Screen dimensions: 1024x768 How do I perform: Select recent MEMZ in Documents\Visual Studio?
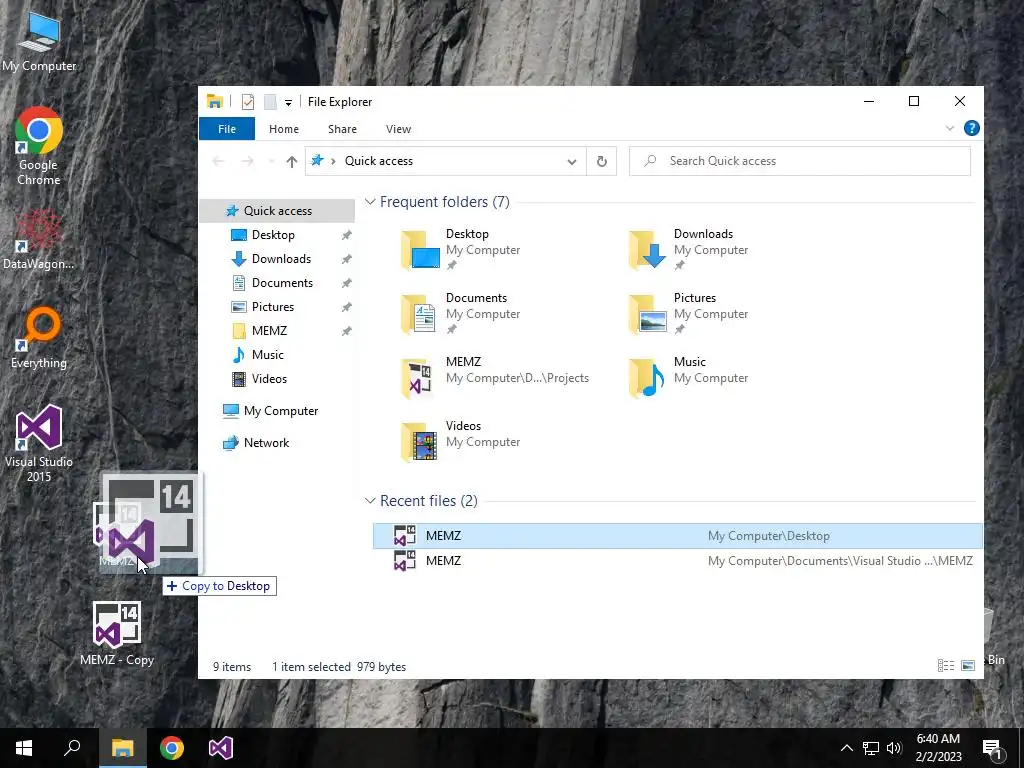pyautogui.click(x=678, y=561)
